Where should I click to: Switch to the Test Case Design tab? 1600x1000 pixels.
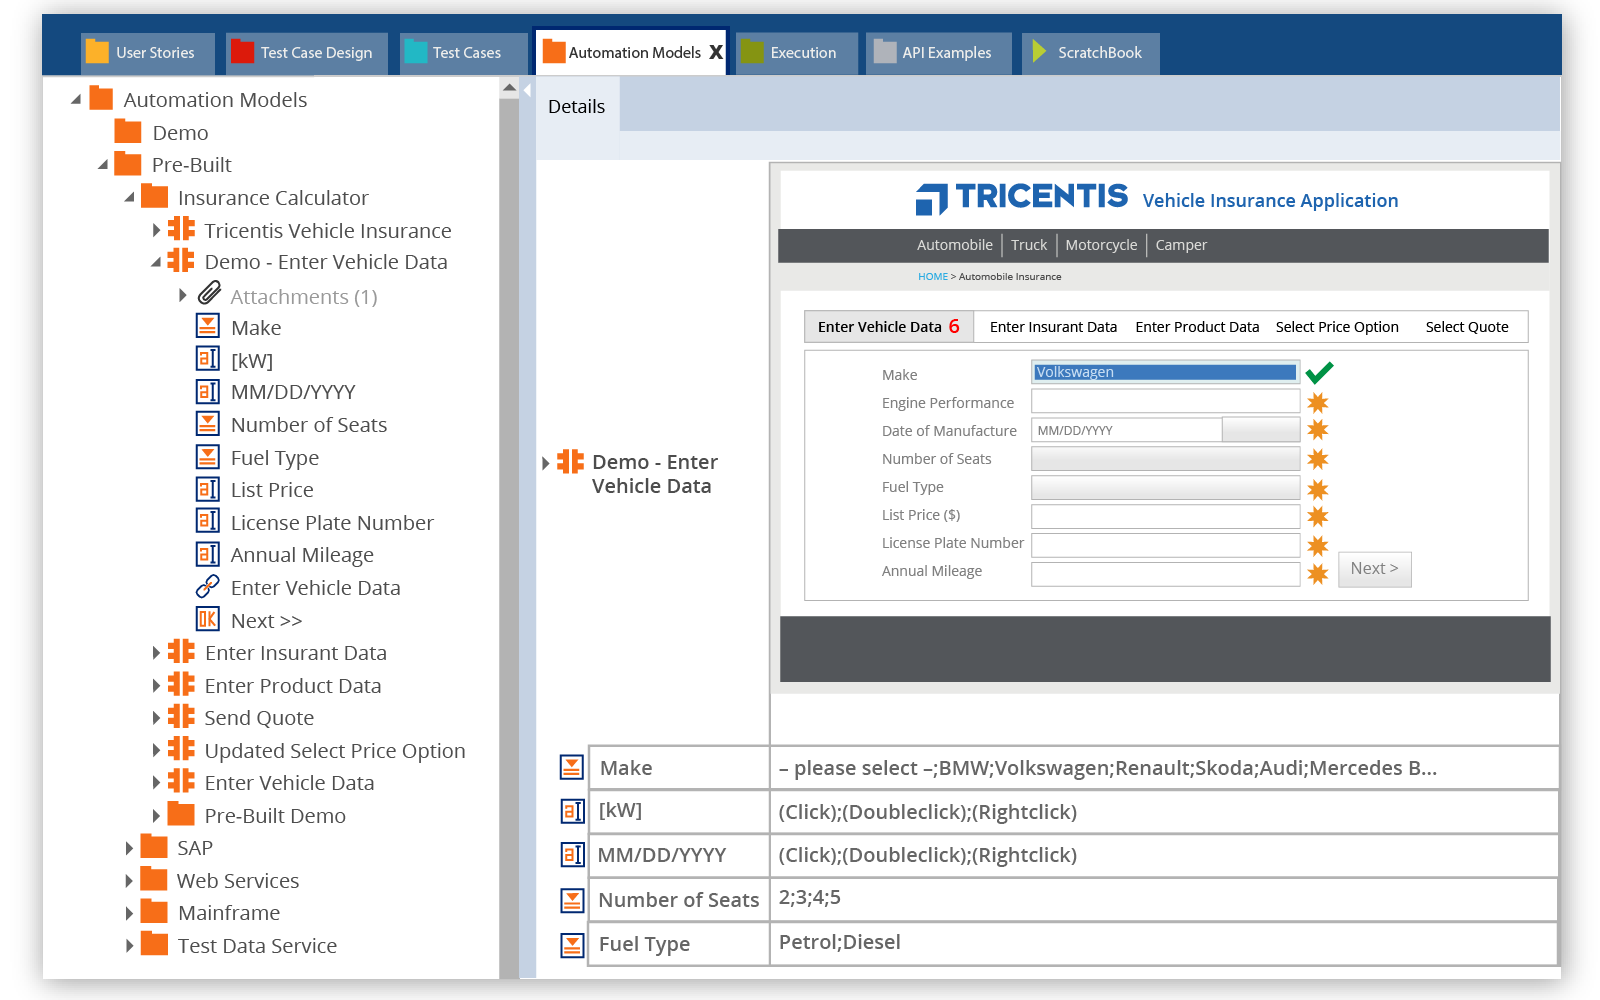coord(309,53)
